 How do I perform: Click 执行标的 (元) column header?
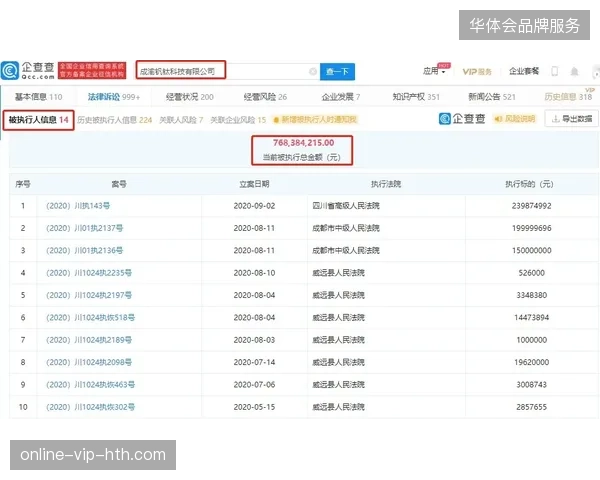click(x=529, y=184)
